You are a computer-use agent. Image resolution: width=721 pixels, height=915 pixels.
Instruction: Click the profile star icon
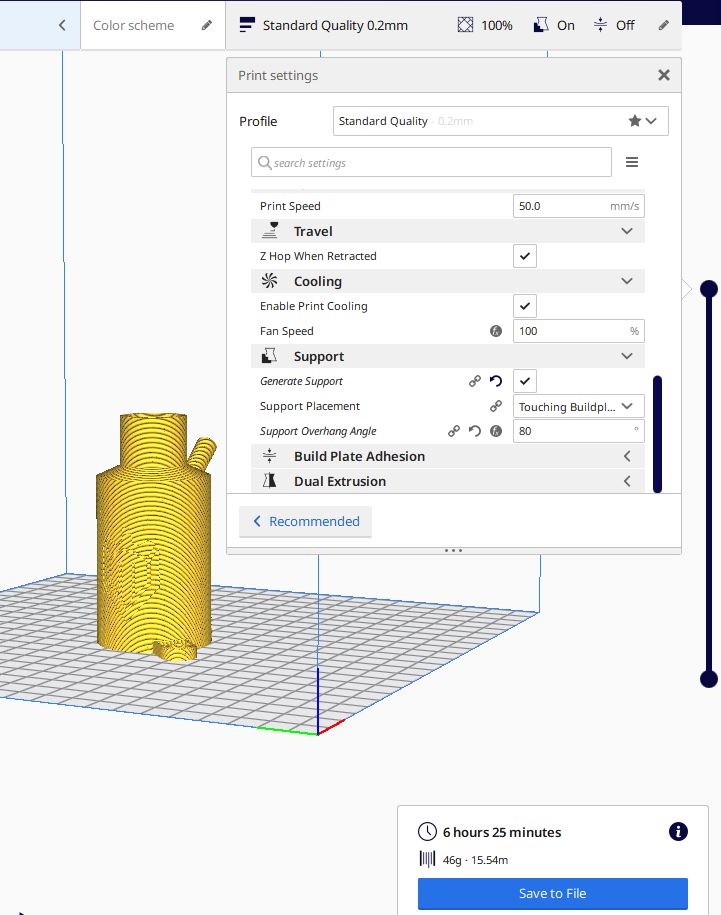(635, 121)
